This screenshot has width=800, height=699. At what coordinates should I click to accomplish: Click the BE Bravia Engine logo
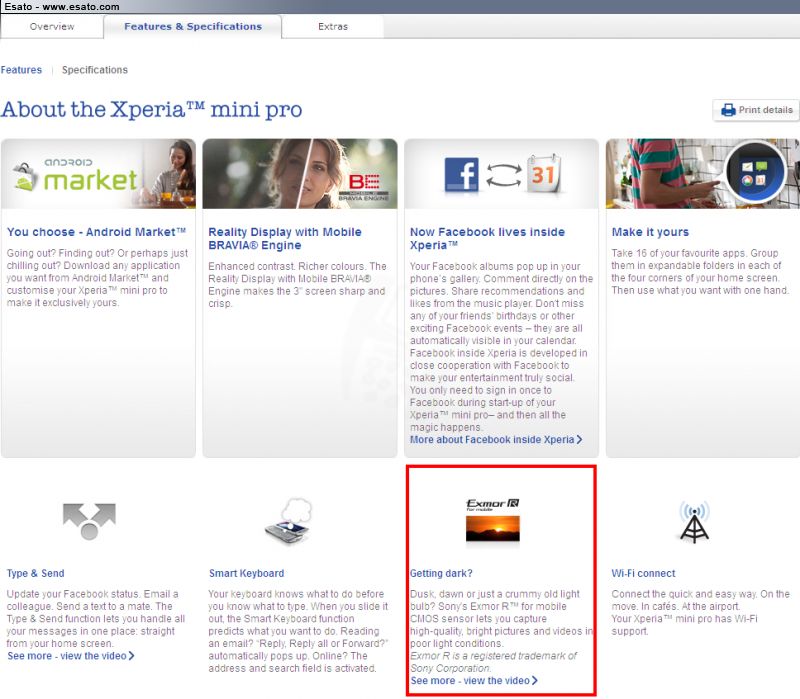[364, 187]
